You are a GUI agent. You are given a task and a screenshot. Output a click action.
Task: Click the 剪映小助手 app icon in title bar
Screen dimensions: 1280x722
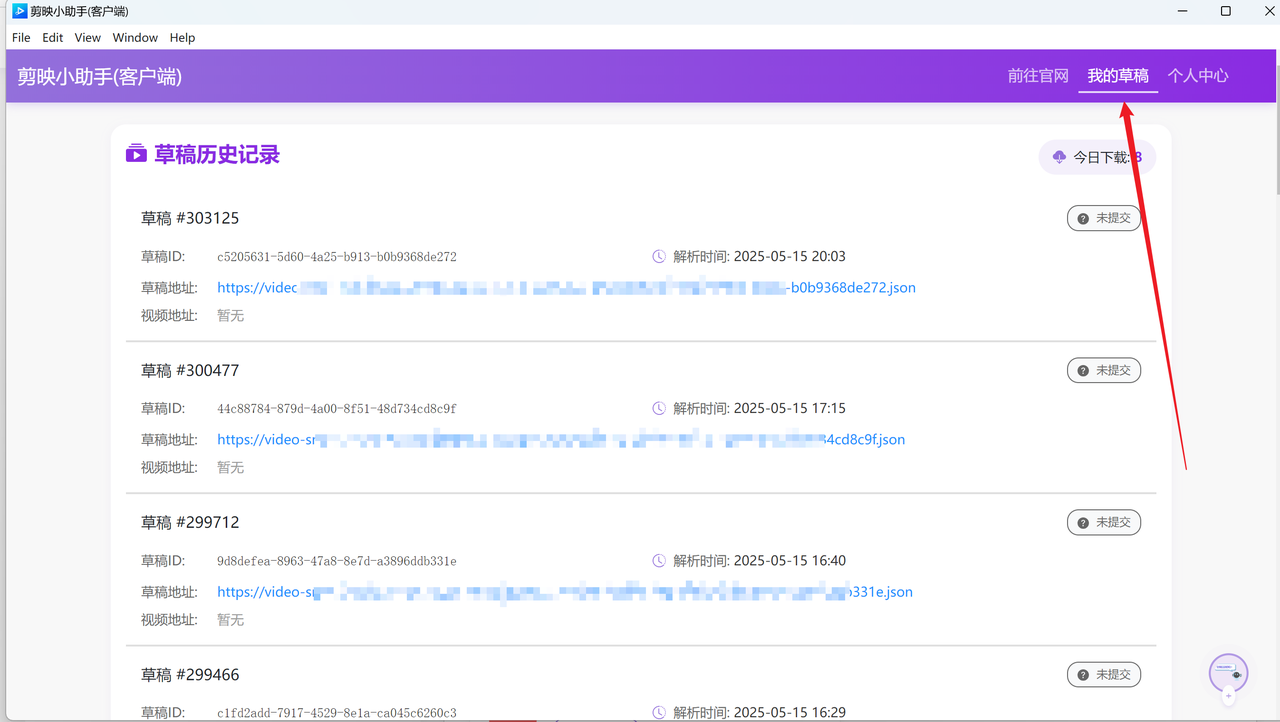click(19, 11)
